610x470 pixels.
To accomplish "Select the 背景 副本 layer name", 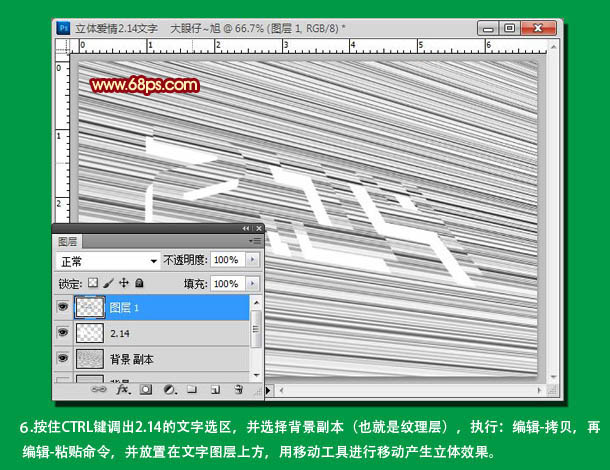I will tap(131, 359).
